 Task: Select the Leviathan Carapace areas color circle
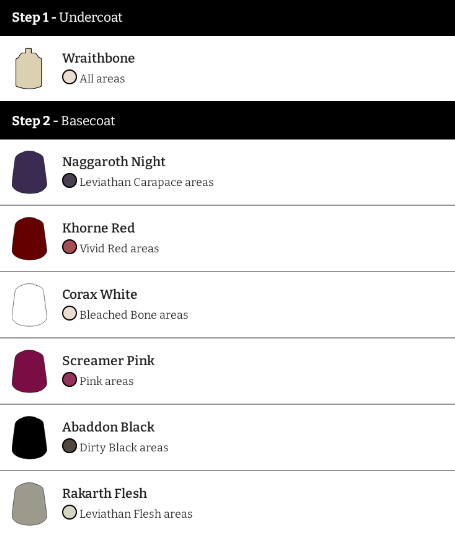pyautogui.click(x=69, y=180)
